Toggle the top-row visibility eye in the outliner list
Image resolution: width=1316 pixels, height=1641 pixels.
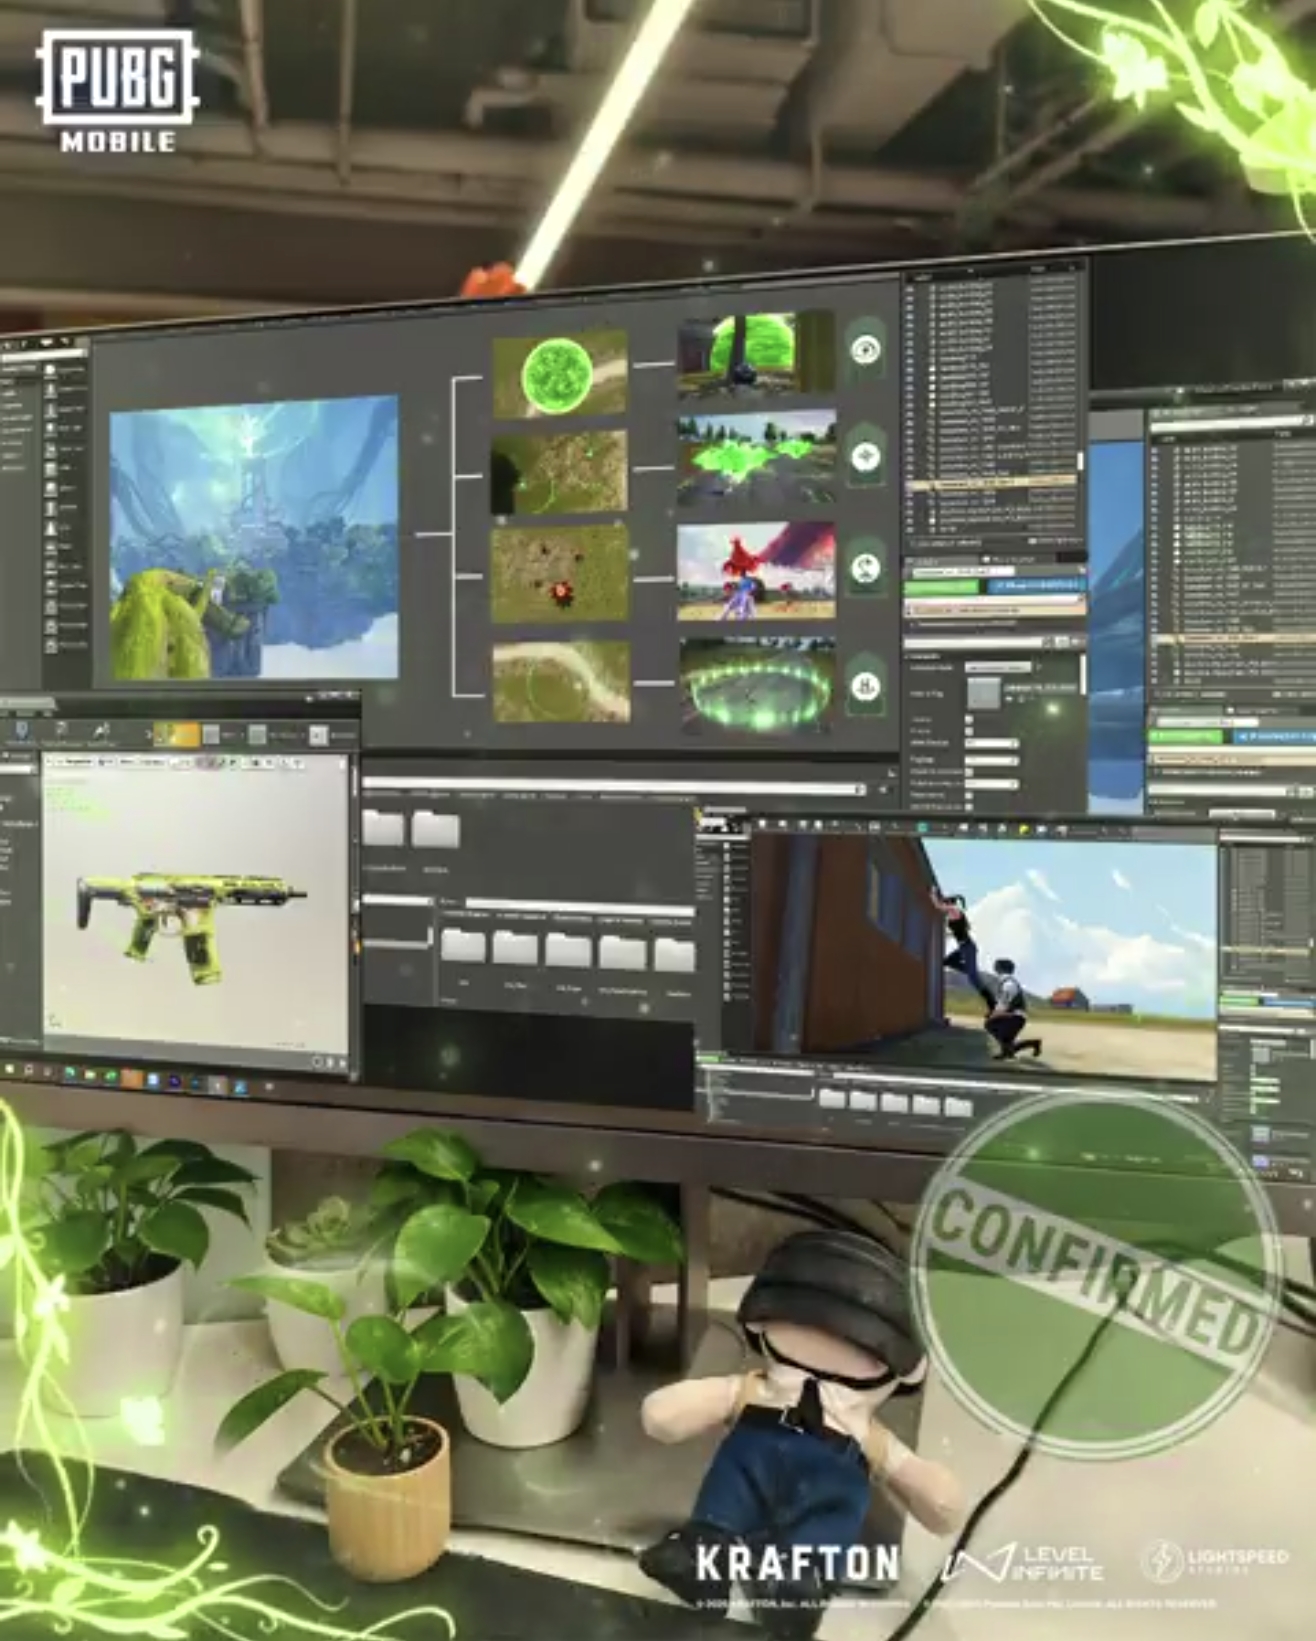pyautogui.click(x=910, y=288)
